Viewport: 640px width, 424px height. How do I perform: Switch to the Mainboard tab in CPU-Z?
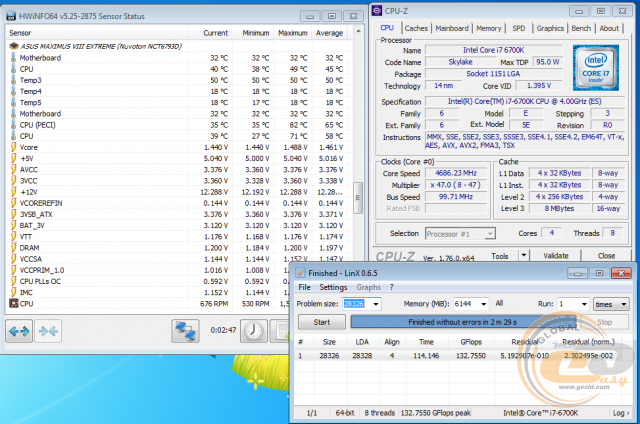point(452,28)
